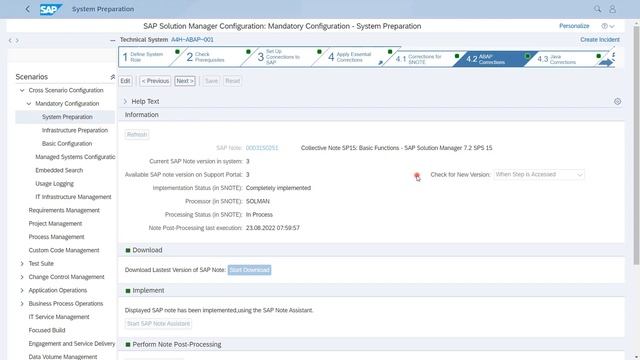The width and height of the screenshot is (640, 360).
Task: Open dropdown arrow next to help icon
Action: (x=612, y=27)
